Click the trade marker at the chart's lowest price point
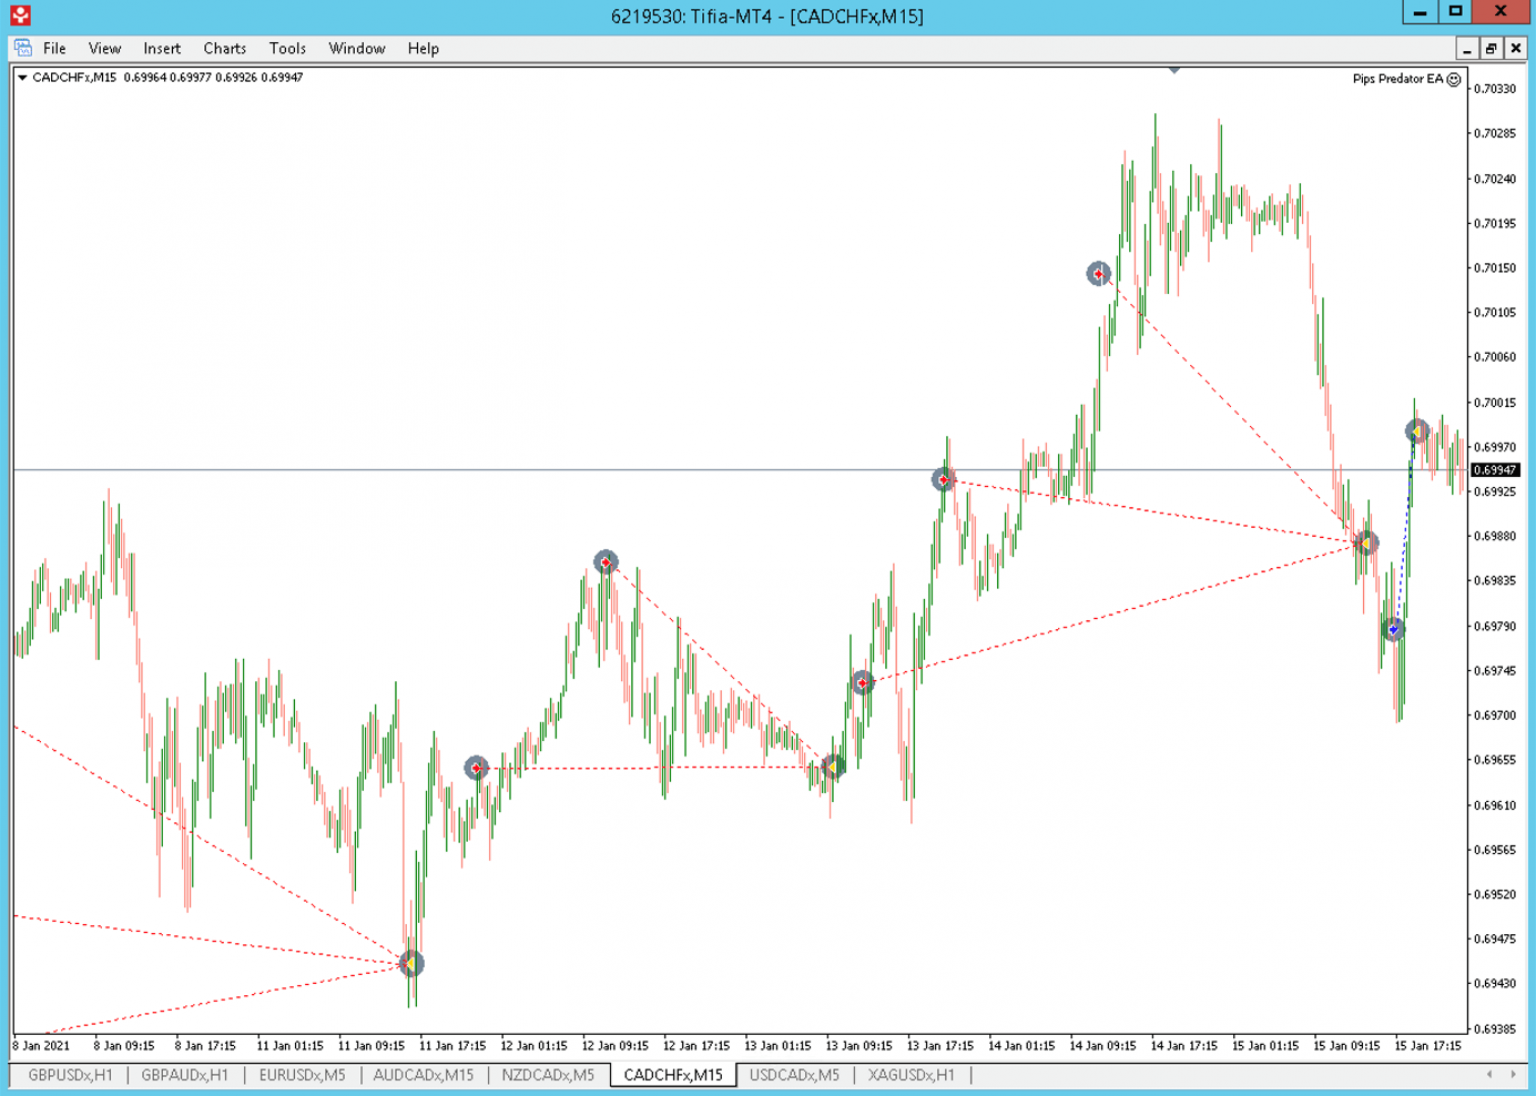This screenshot has width=1536, height=1096. point(411,963)
